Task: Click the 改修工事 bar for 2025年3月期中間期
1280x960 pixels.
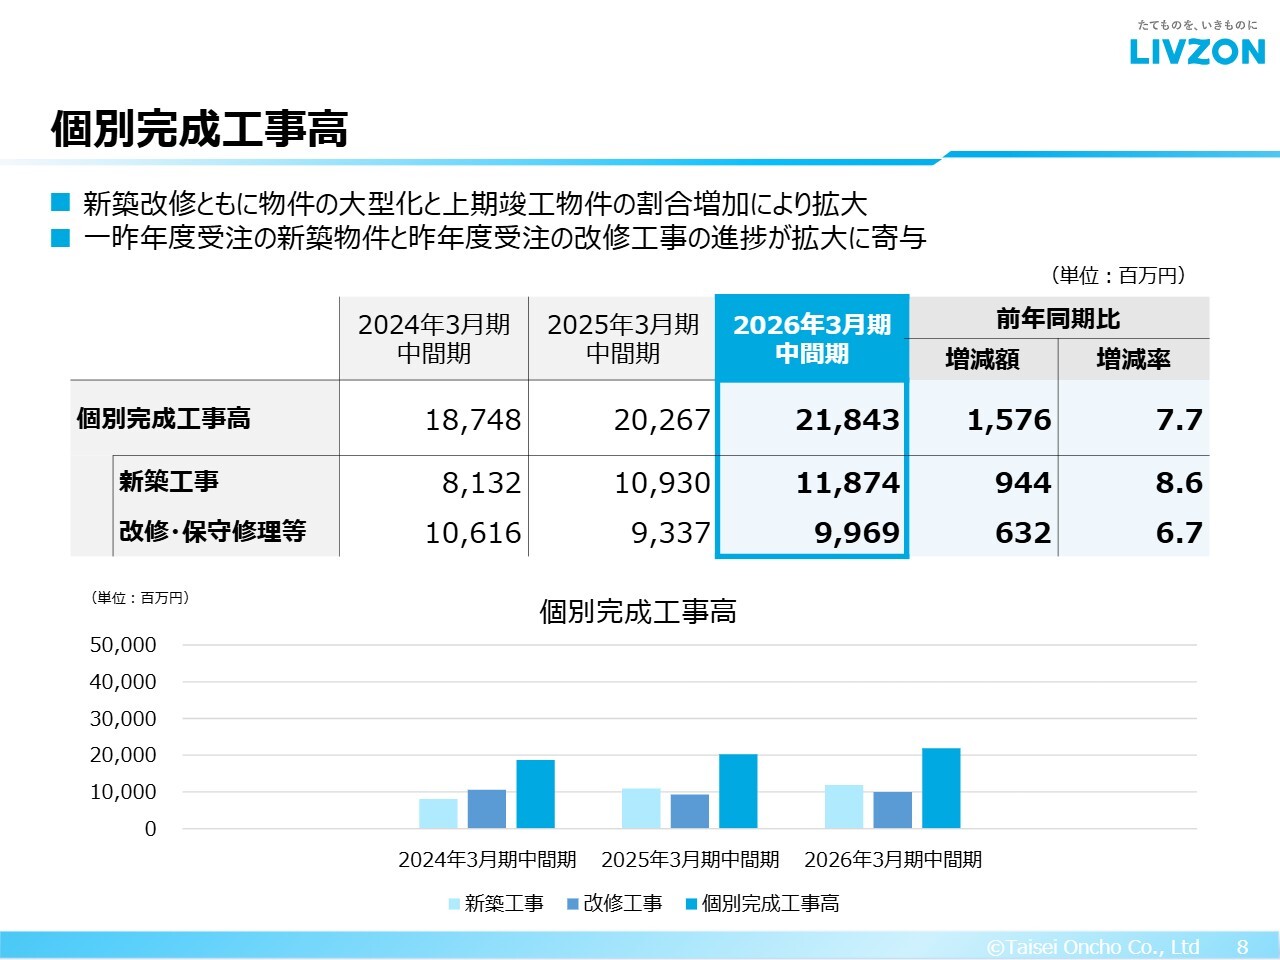Action: point(689,811)
